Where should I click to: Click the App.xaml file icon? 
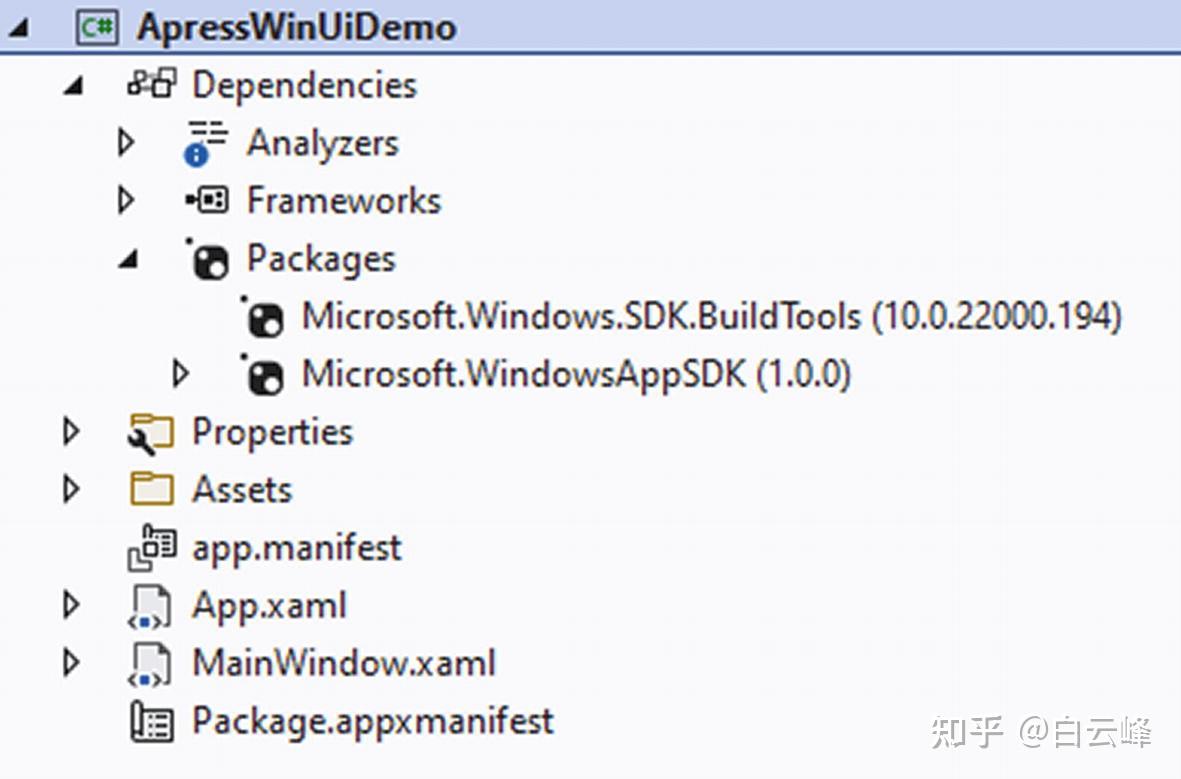tap(151, 606)
